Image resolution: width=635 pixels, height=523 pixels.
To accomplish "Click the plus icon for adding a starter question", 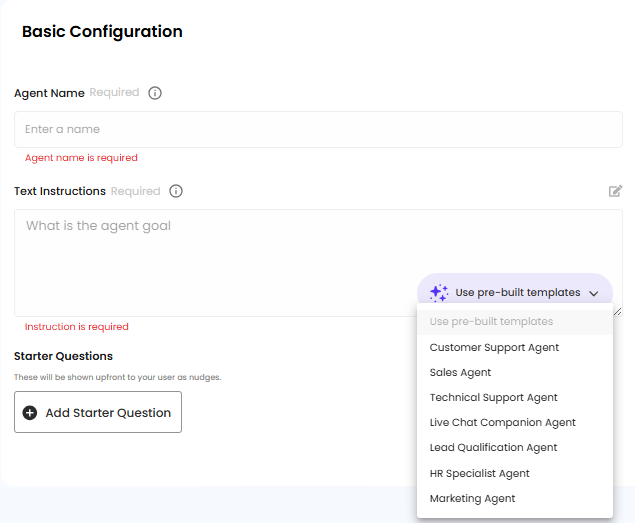I will (x=30, y=413).
